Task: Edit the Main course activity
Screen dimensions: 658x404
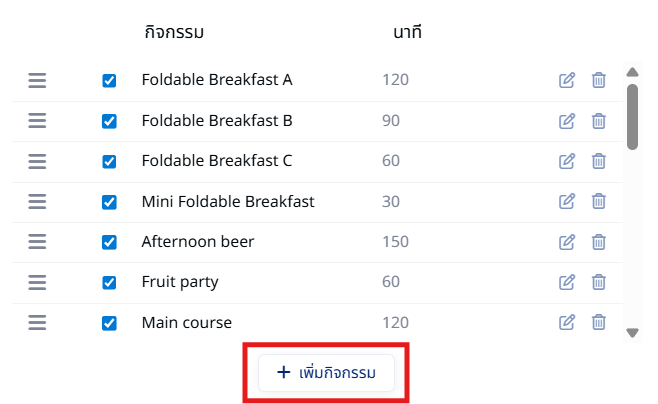Action: click(x=567, y=323)
